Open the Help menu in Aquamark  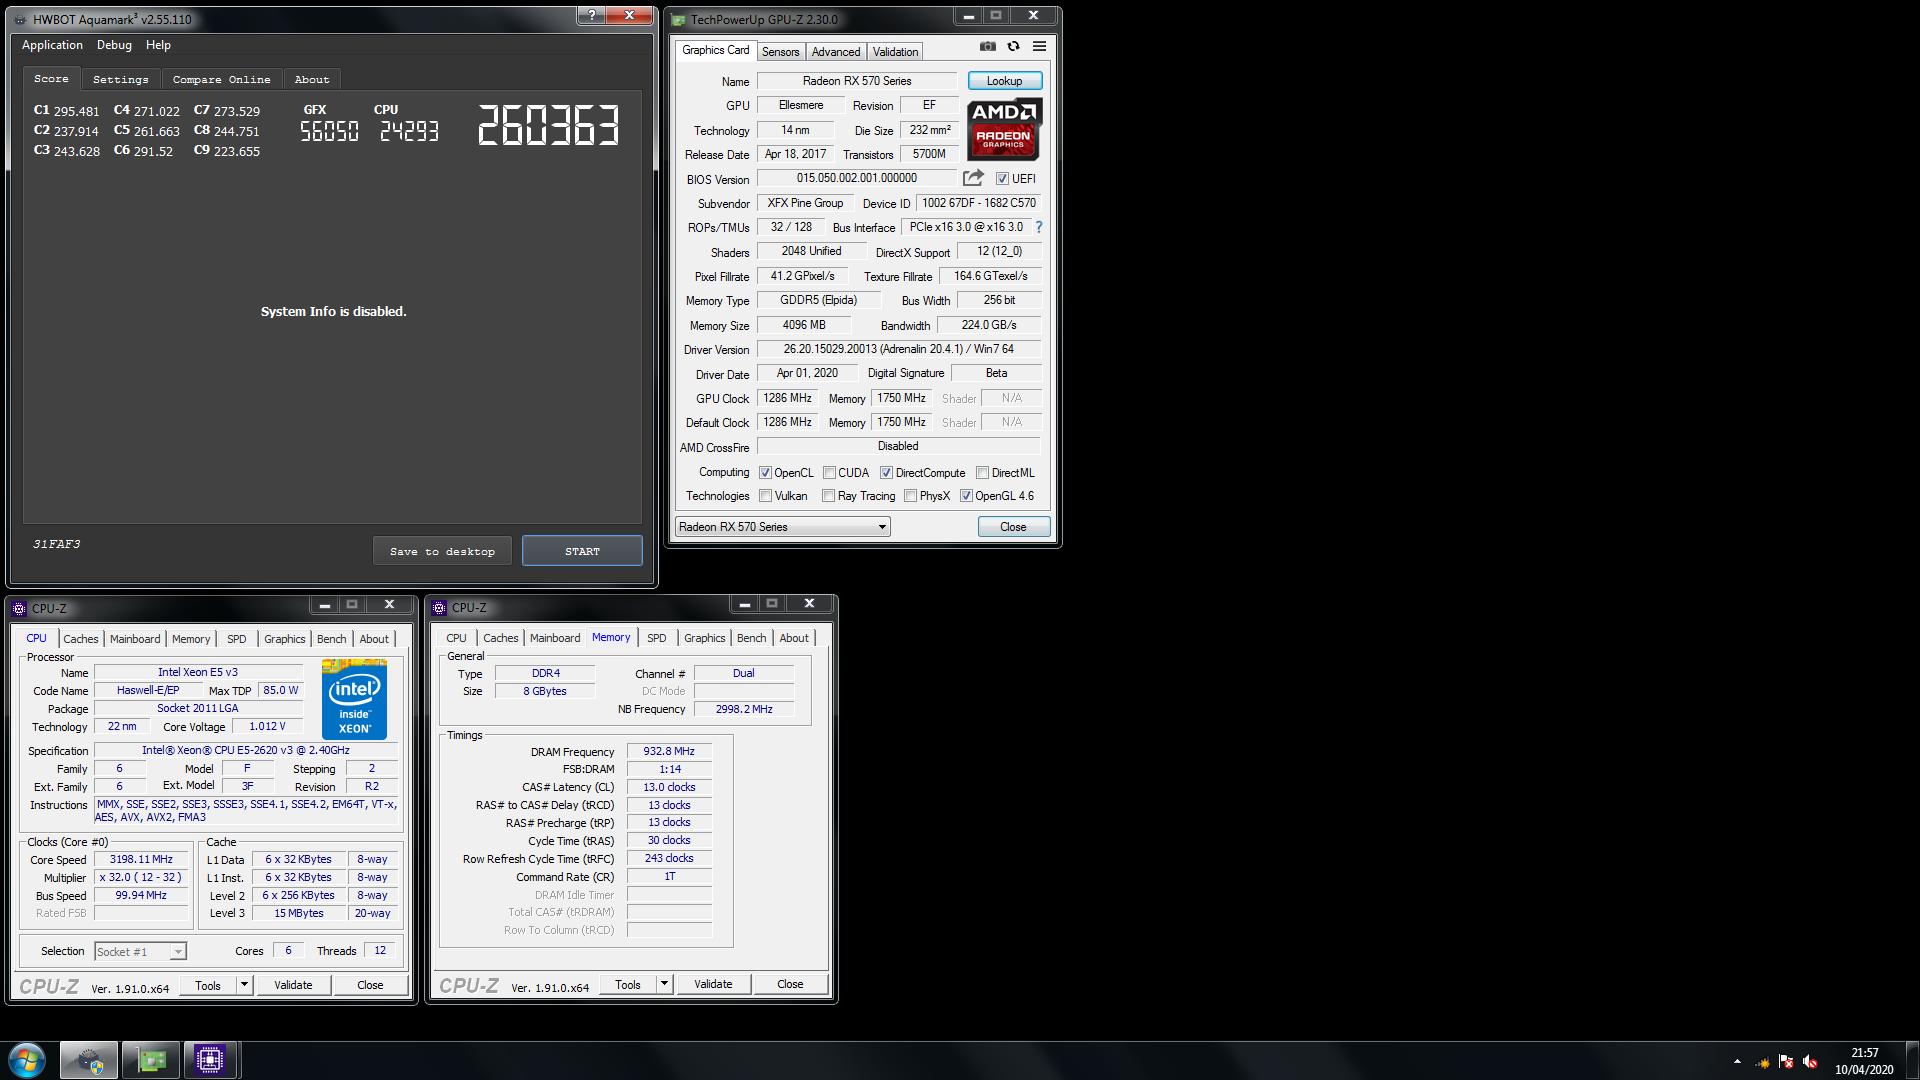158,45
